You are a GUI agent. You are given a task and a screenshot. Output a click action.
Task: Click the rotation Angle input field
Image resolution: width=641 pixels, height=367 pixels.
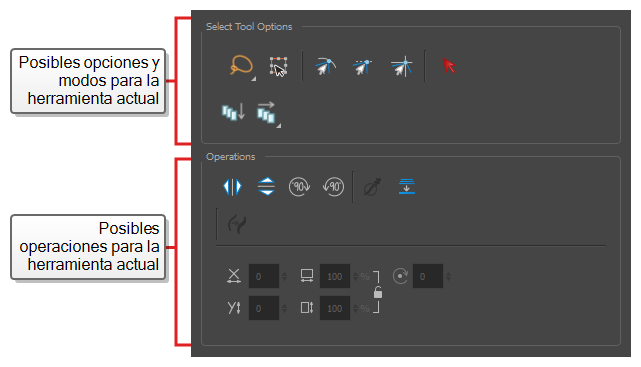coord(428,276)
